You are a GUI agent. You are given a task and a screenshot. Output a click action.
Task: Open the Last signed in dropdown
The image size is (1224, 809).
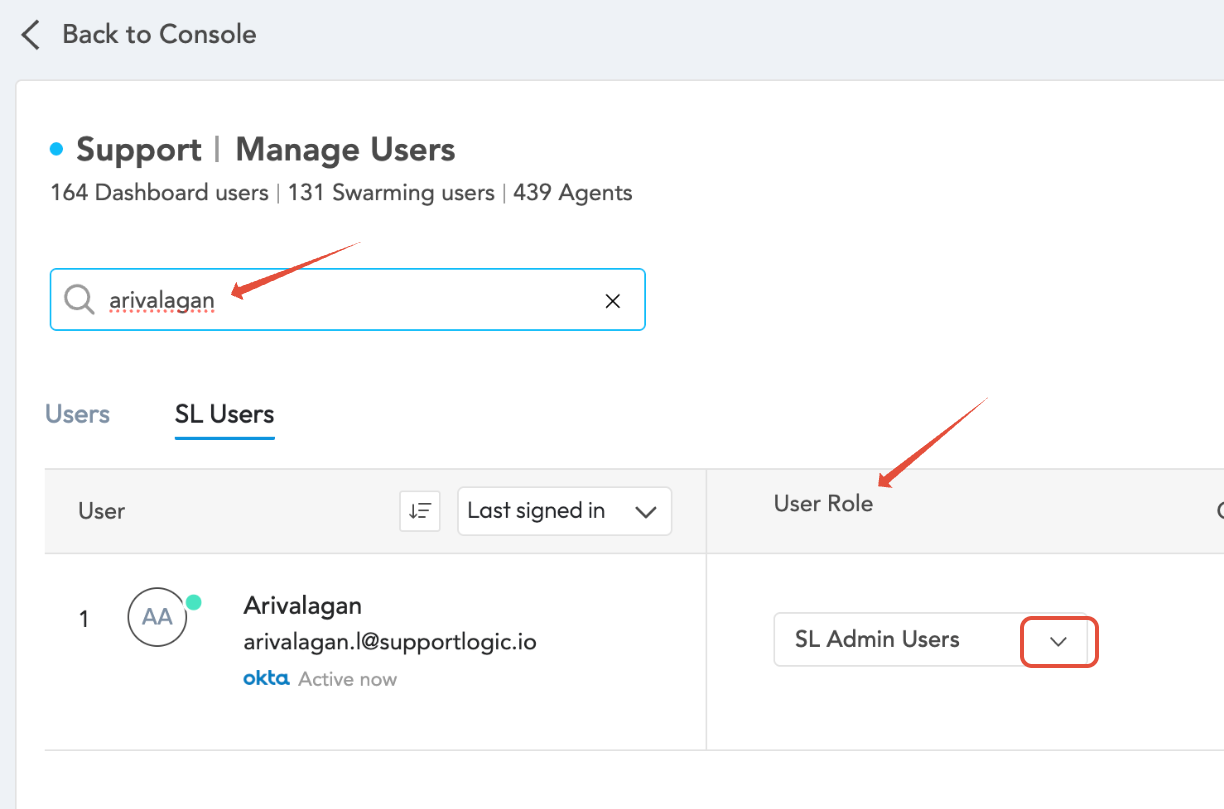coord(564,511)
